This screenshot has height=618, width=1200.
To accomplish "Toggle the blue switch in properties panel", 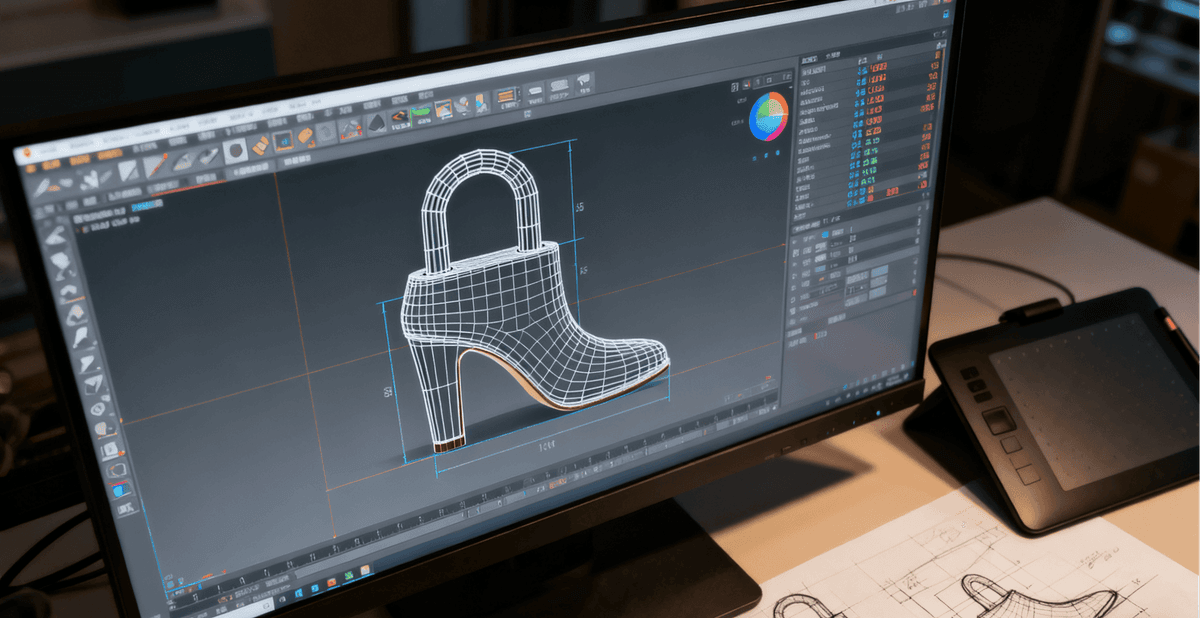I will tap(826, 235).
